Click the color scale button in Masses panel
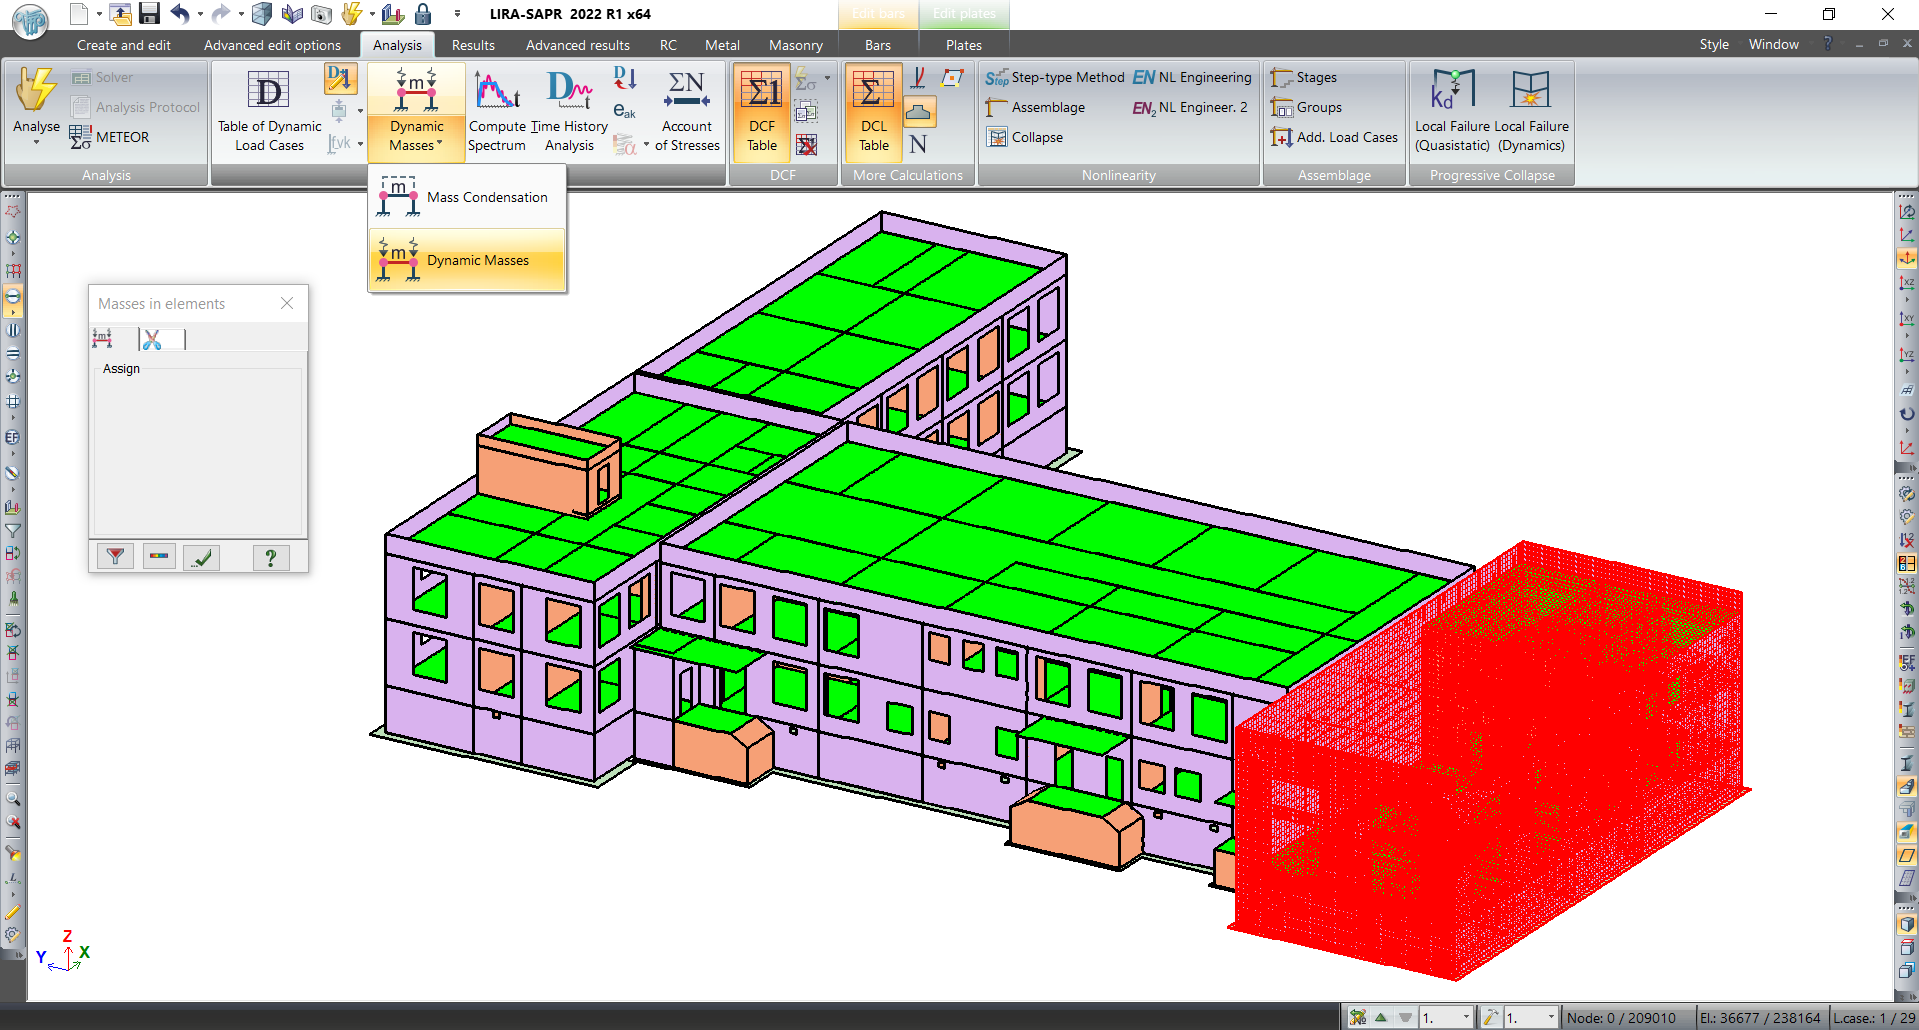The height and width of the screenshot is (1030, 1919). 159,557
